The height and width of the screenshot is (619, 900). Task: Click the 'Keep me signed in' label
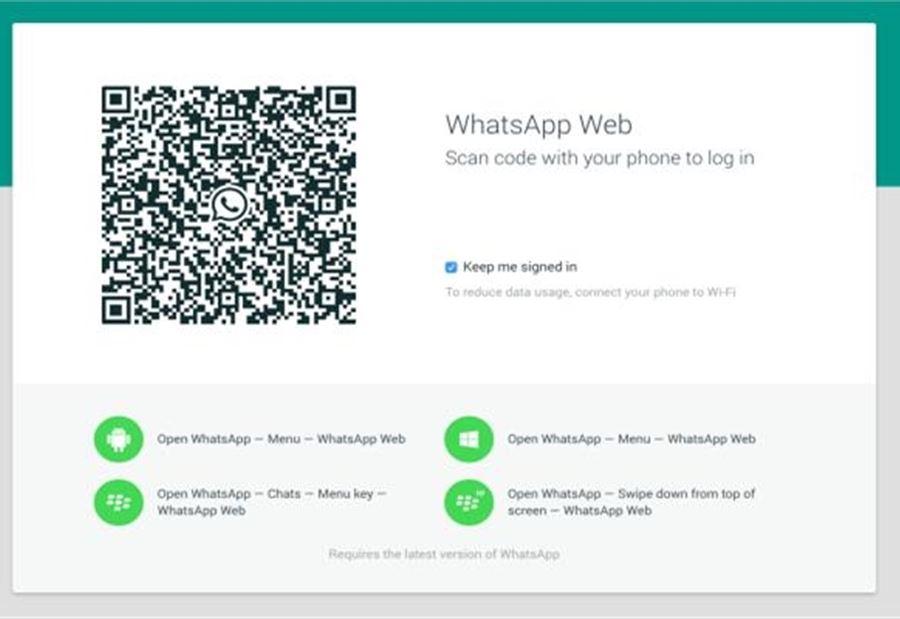519,267
